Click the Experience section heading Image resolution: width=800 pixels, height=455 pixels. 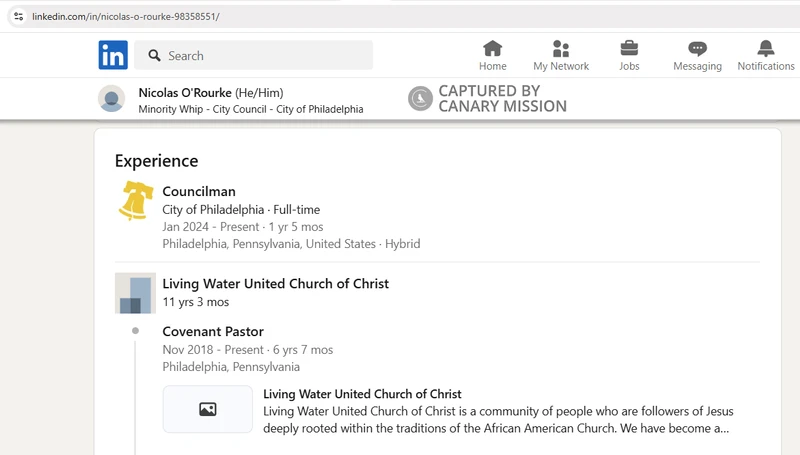pyautogui.click(x=157, y=161)
